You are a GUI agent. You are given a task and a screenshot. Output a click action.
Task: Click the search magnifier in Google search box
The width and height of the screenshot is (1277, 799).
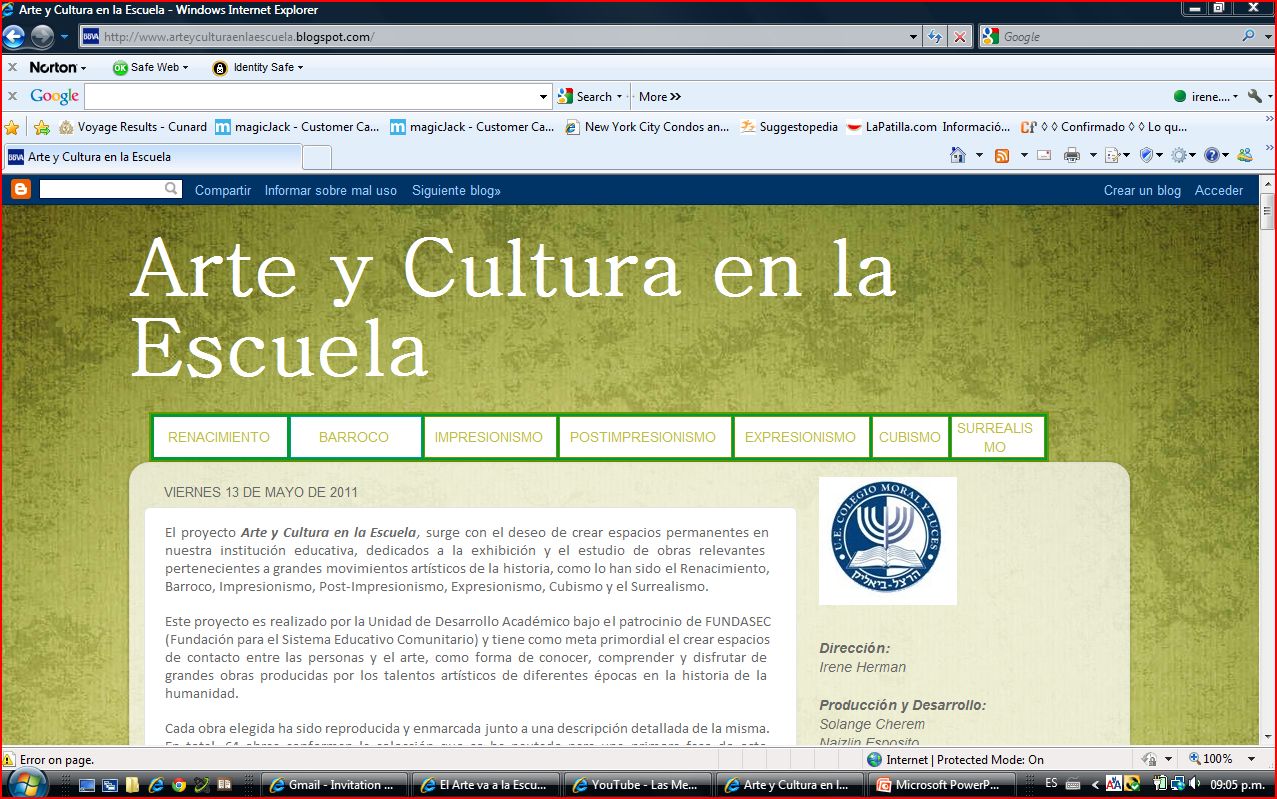1249,36
